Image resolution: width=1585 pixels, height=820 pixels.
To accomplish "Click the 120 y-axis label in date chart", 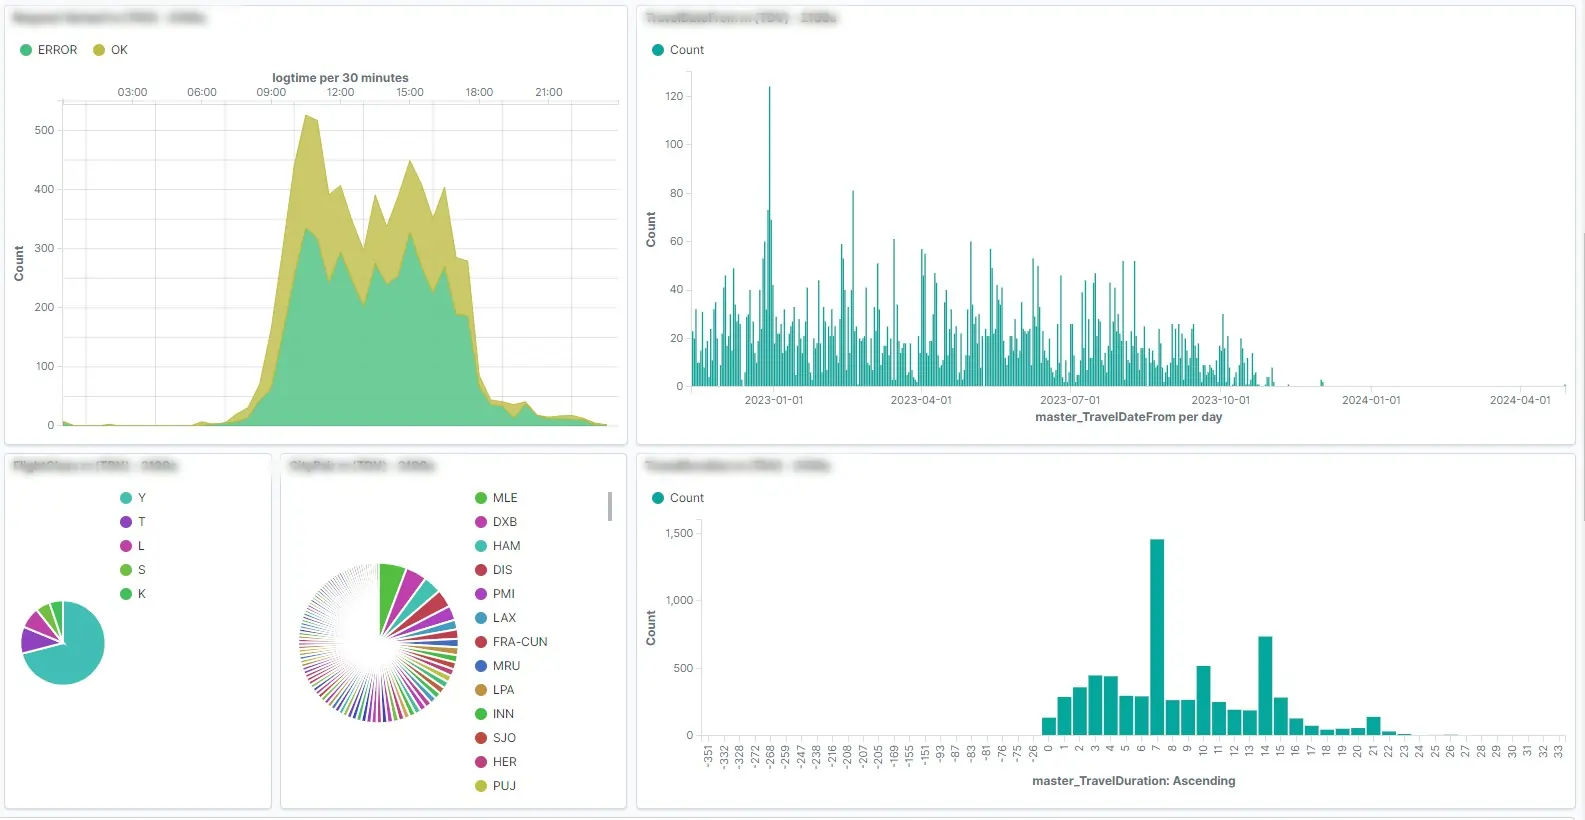I will coord(674,96).
